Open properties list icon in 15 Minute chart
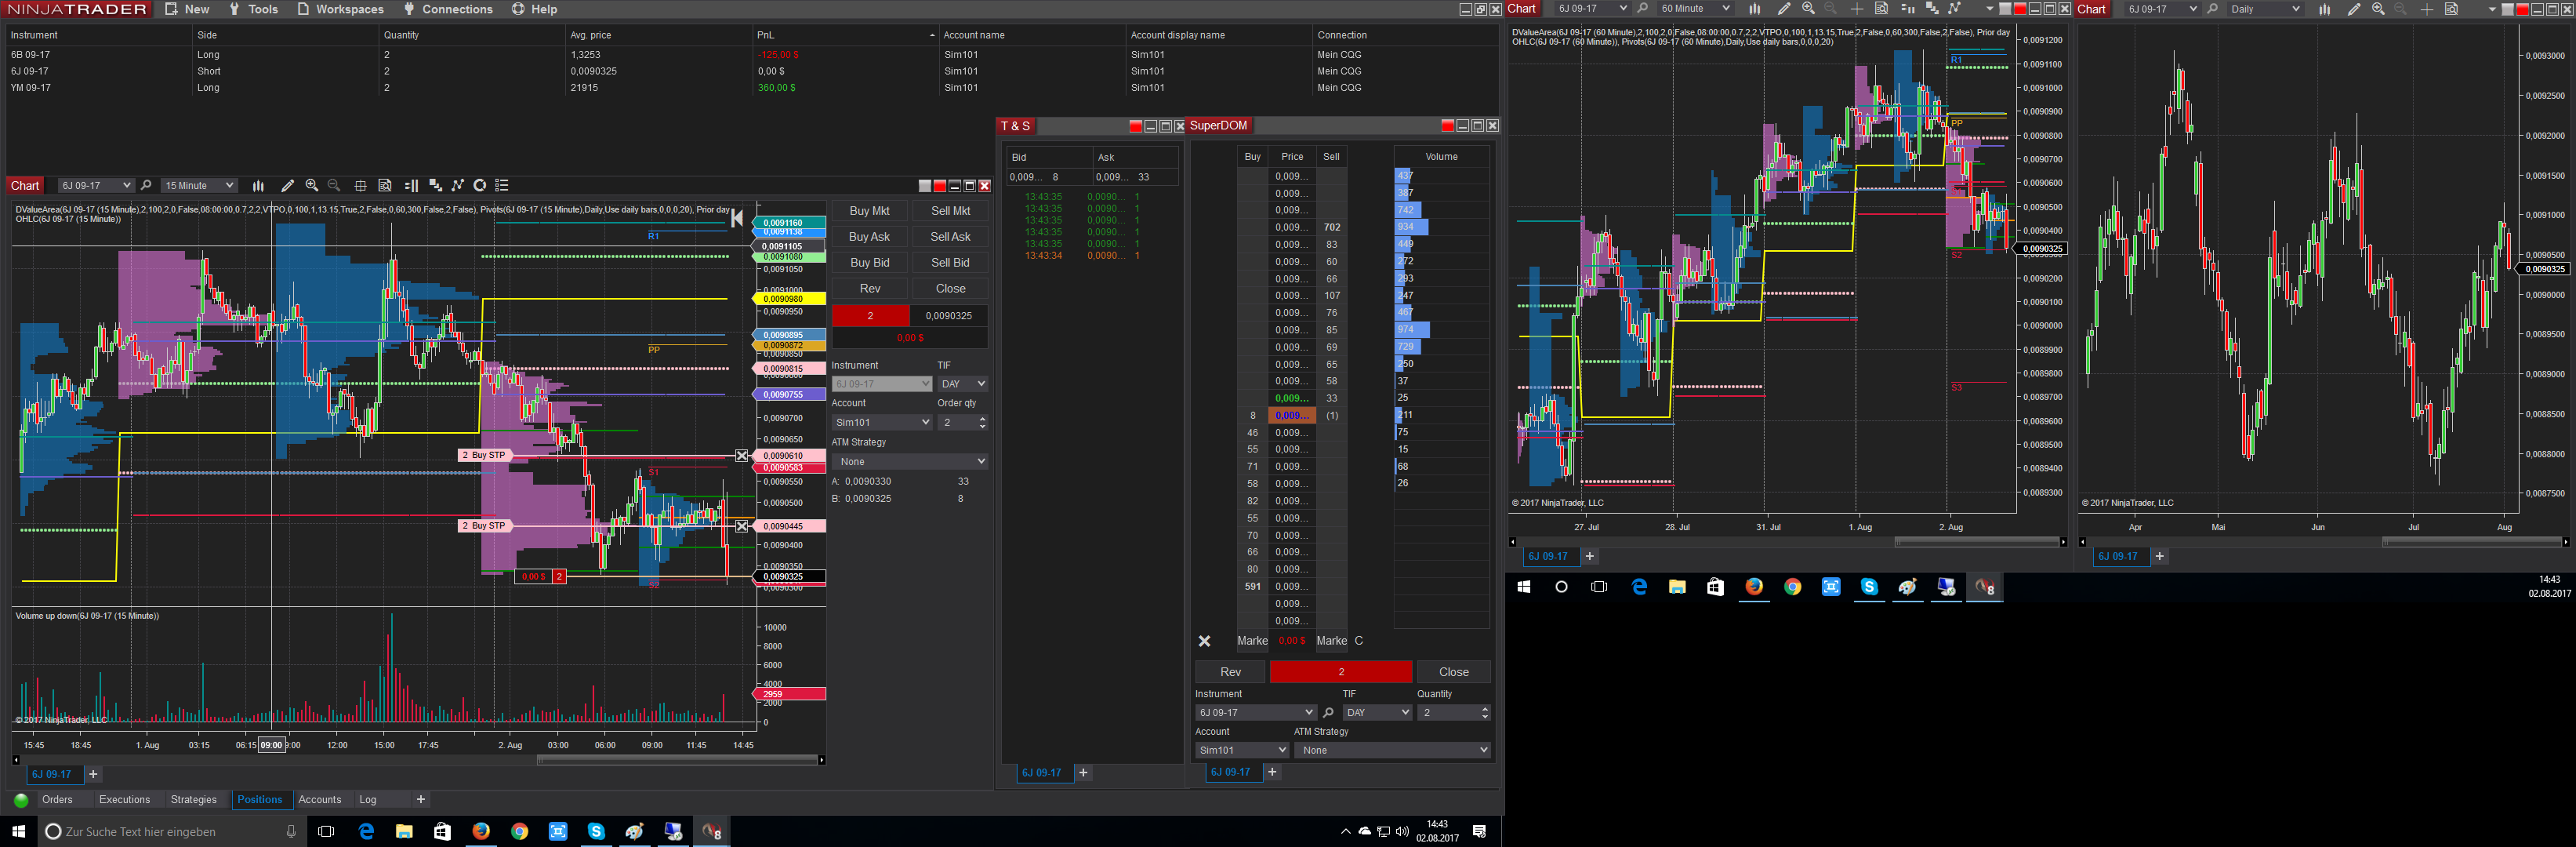Screen dimensions: 2576x847 tap(502, 186)
